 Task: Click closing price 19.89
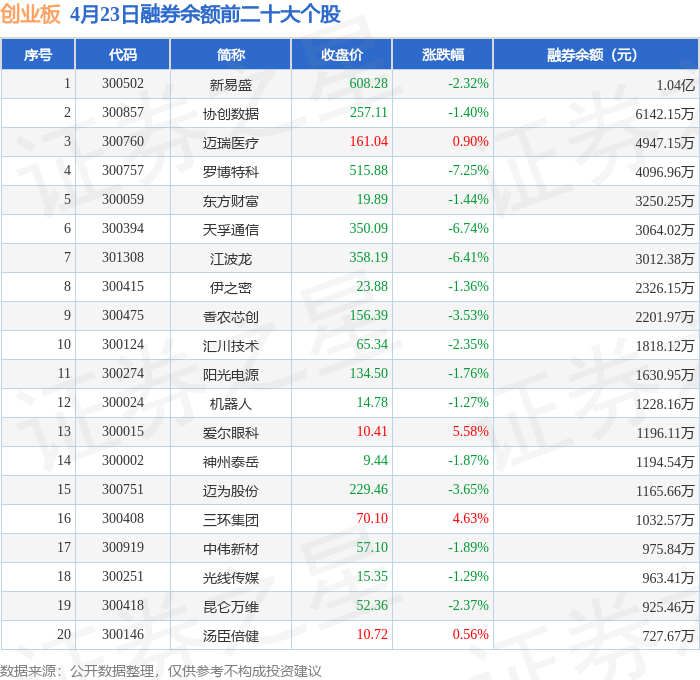[372, 200]
